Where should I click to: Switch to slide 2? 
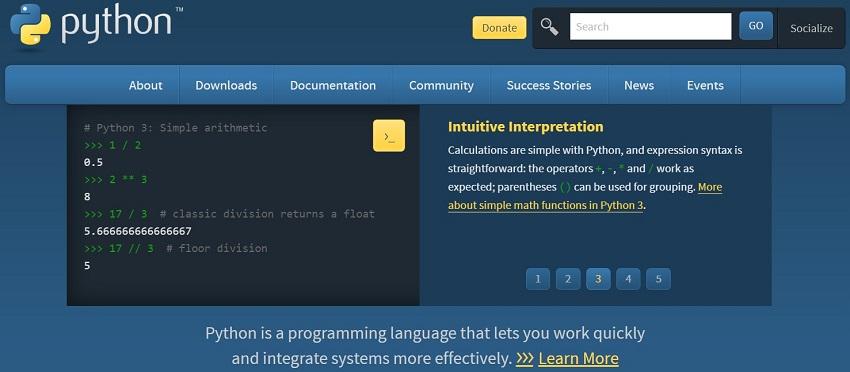point(568,279)
